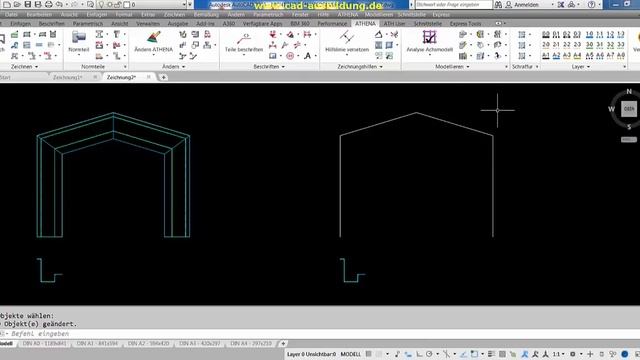Switch to the Express Tools ribbon tab
Image resolution: width=640 pixels, height=360 pixels.
tap(465, 24)
